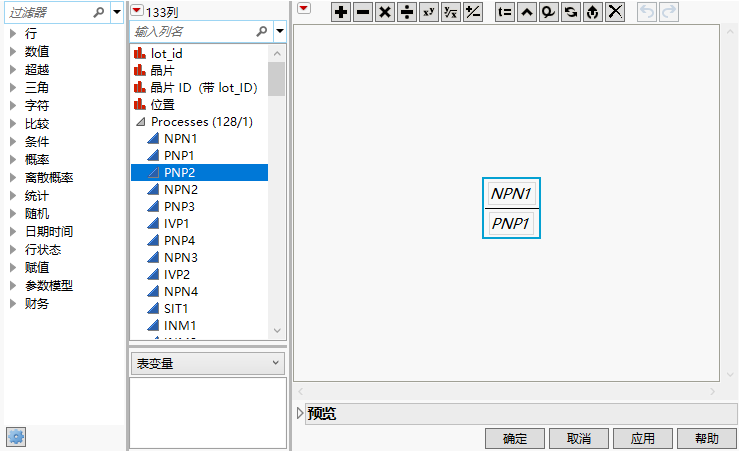Select the PNP2 column in the list

point(199,172)
